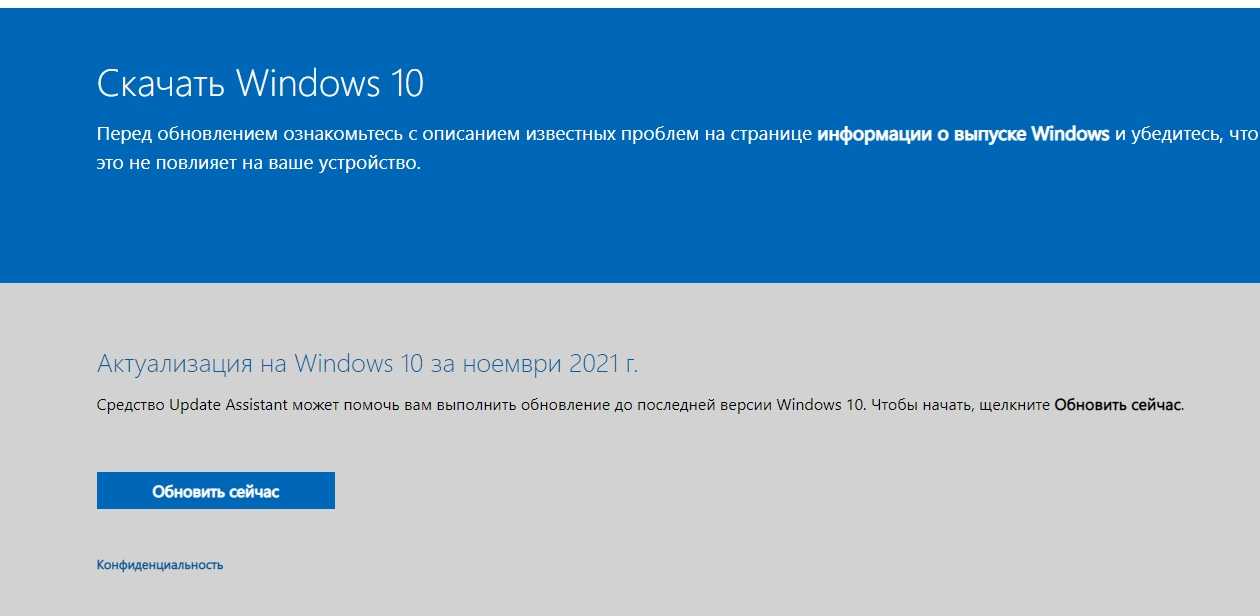Select the "Актуализация на Windows 10" section heading
This screenshot has height=616, width=1260.
[261, 363]
